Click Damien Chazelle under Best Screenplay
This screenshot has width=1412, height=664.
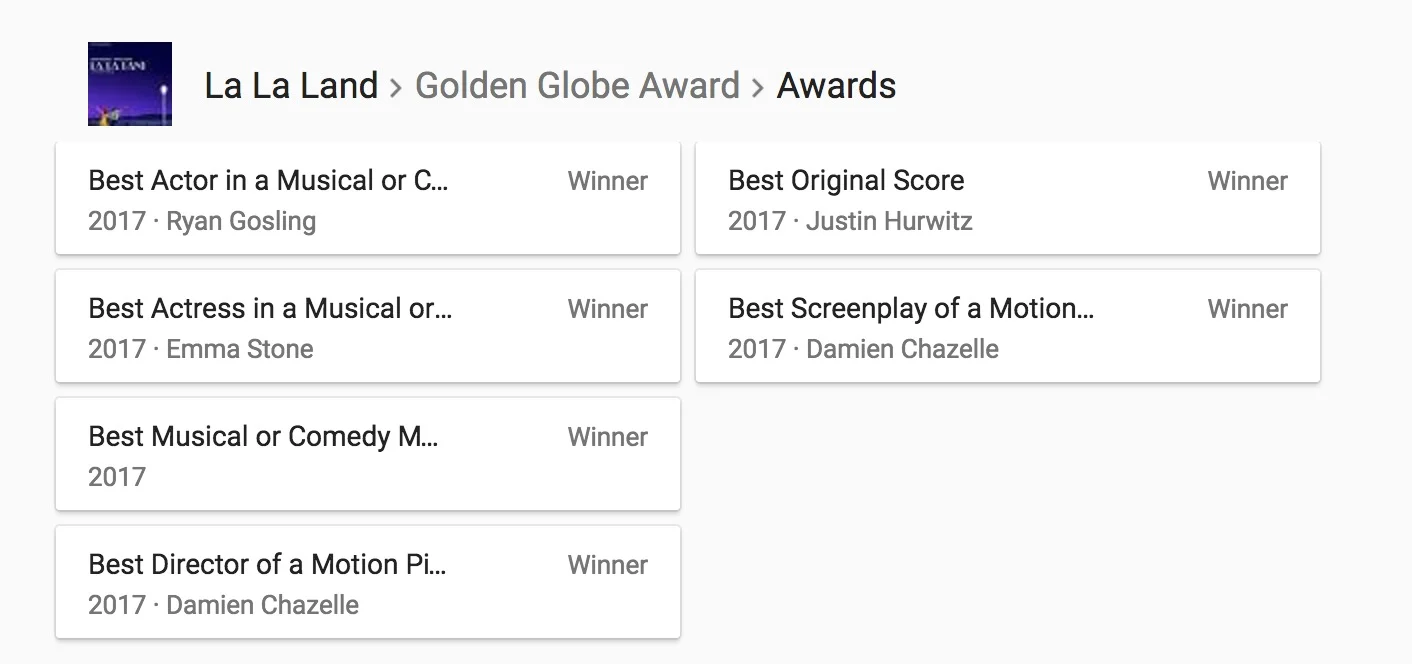coord(902,349)
